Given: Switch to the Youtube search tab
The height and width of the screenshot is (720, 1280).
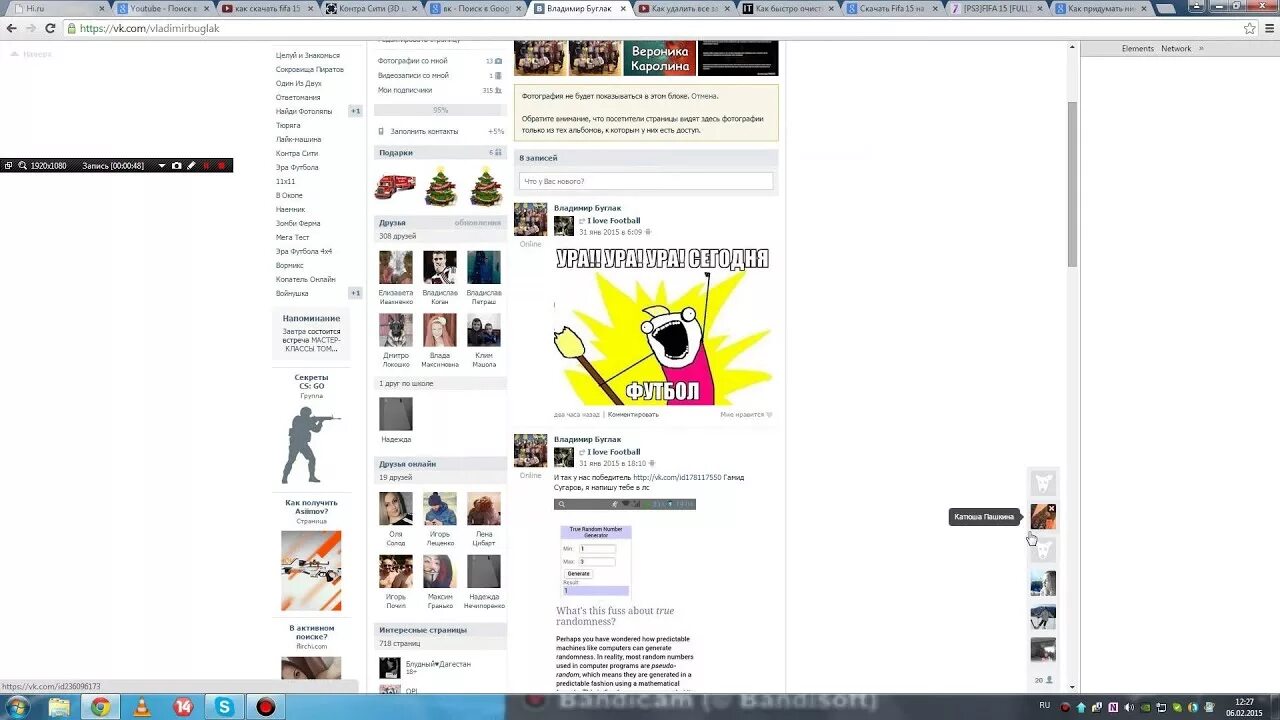Looking at the screenshot, I should [x=162, y=8].
